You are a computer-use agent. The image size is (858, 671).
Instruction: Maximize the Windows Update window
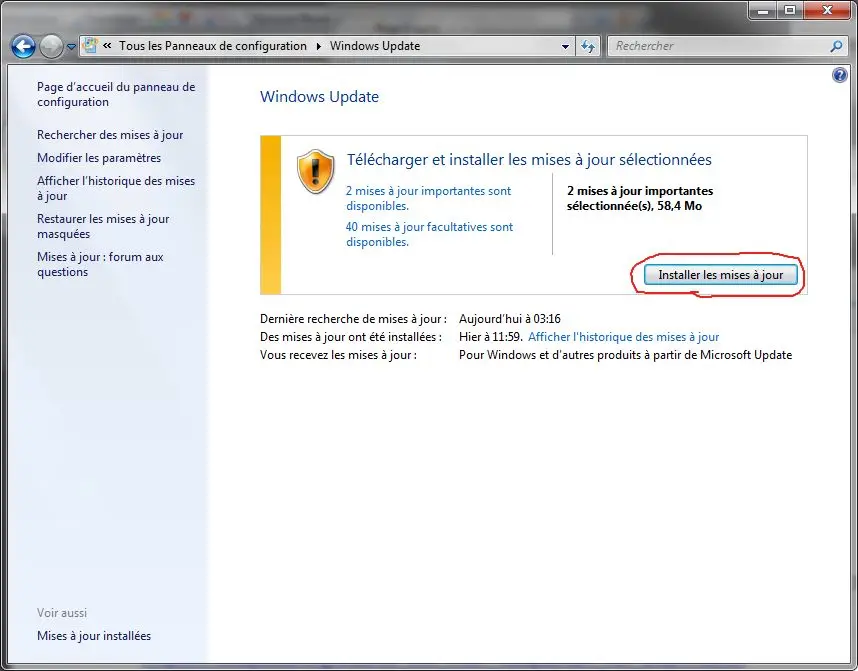pyautogui.click(x=790, y=10)
